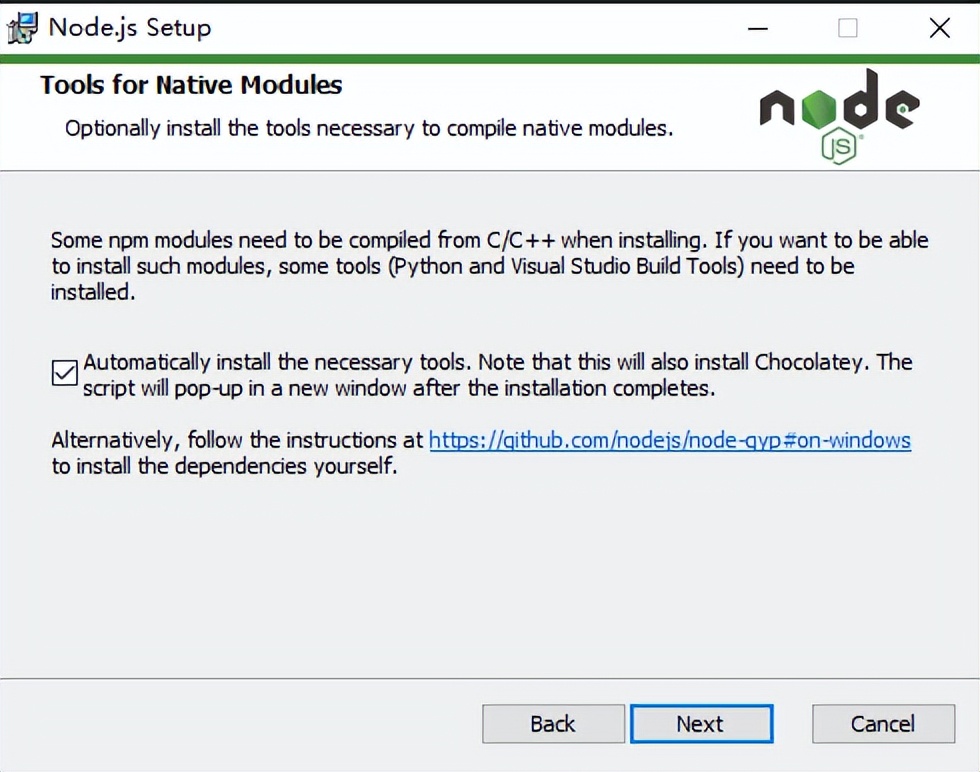Viewport: 980px width, 772px height.
Task: Click the 'Optionally install the tools' subtitle text
Action: (369, 129)
